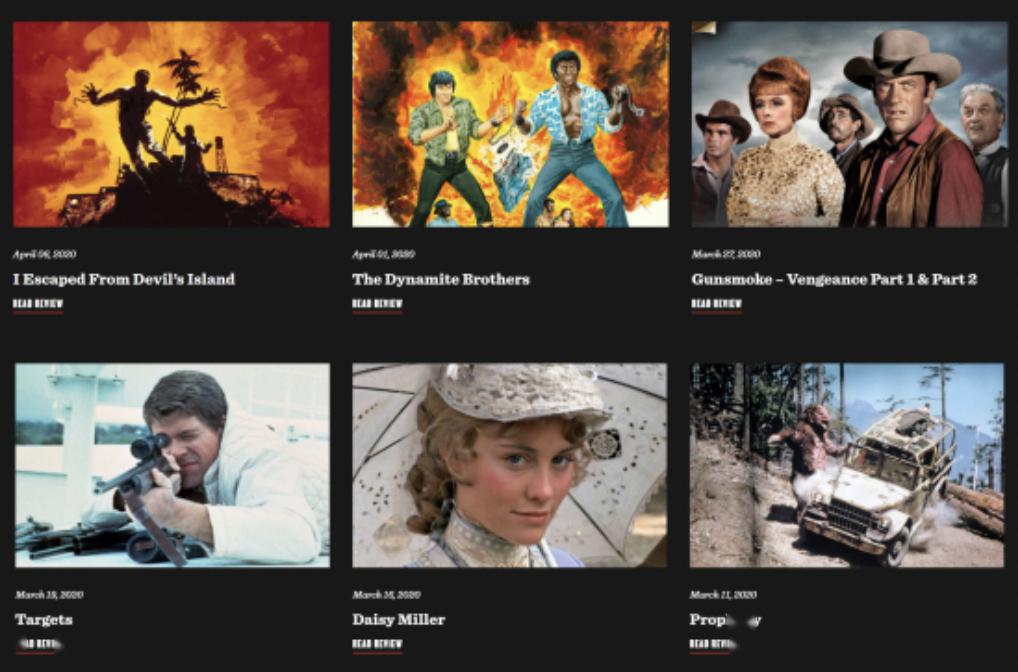Screen dimensions: 1018x672
Task: Click the Daisy Miller title link
Action: [399, 619]
